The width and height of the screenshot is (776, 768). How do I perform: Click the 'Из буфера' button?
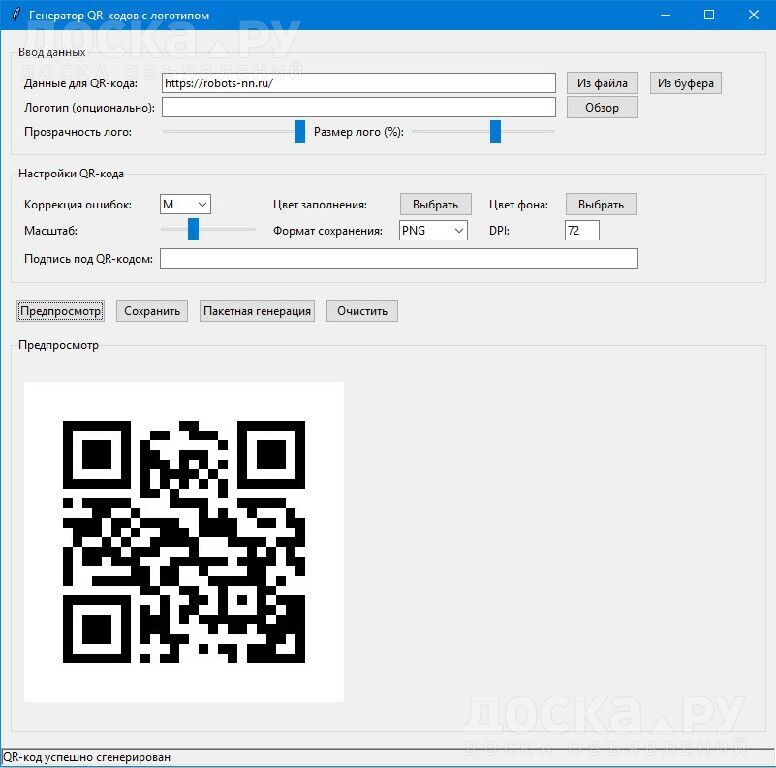tap(685, 83)
